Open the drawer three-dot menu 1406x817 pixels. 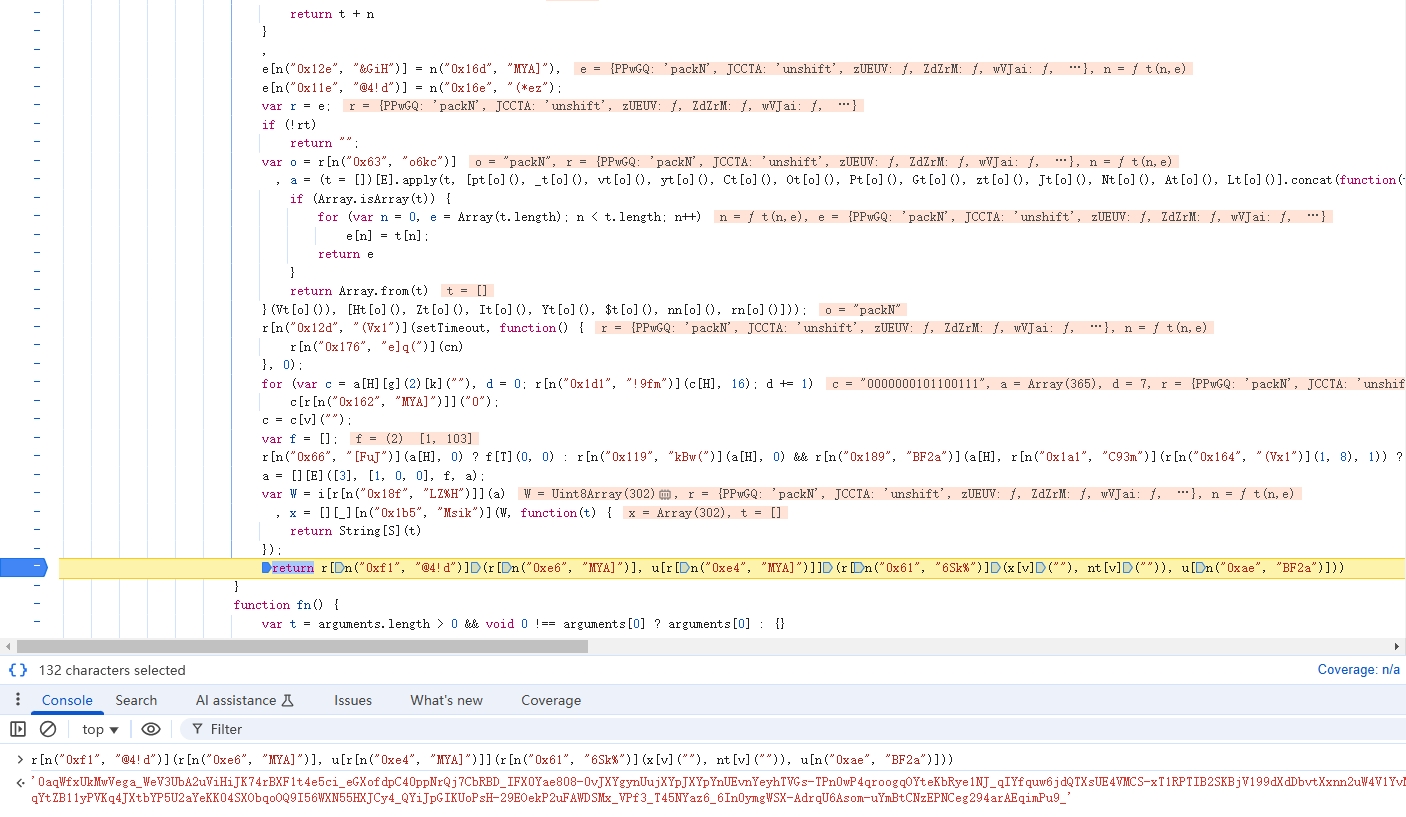pos(17,700)
